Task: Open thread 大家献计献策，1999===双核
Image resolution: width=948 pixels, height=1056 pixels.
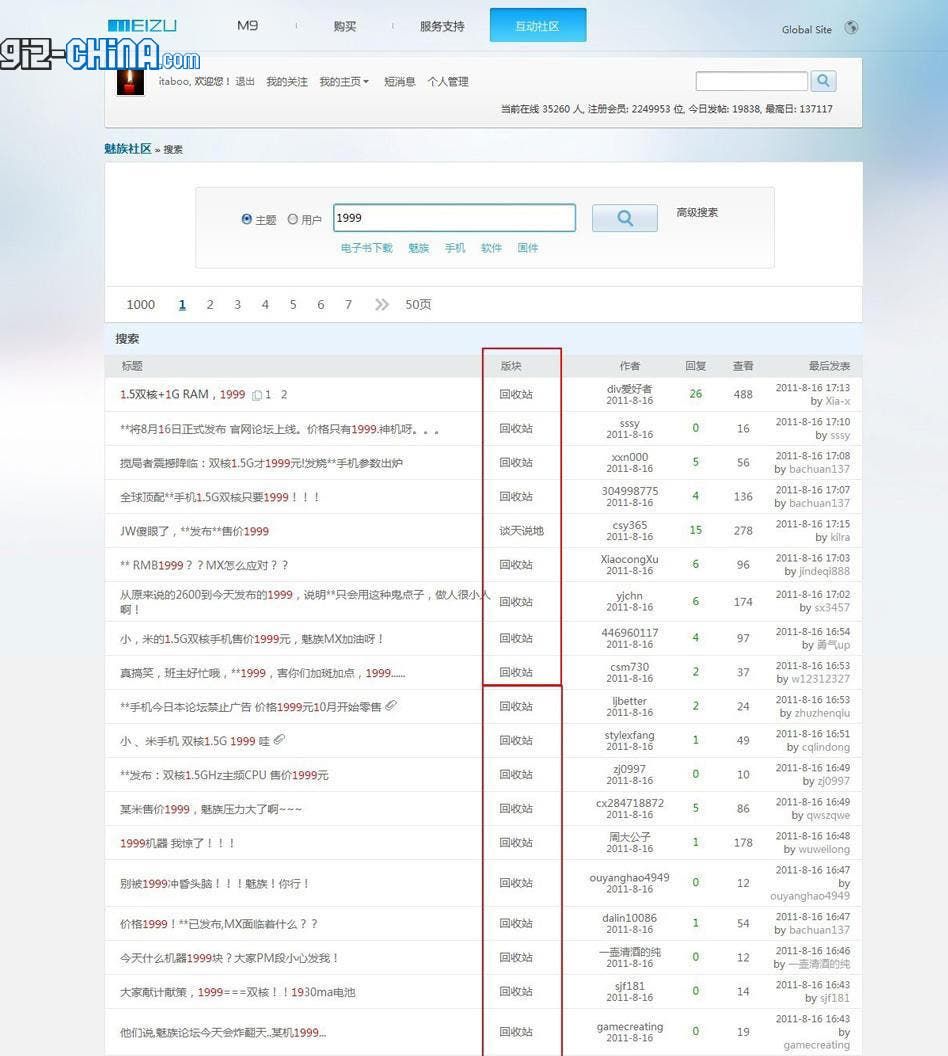Action: tap(238, 992)
